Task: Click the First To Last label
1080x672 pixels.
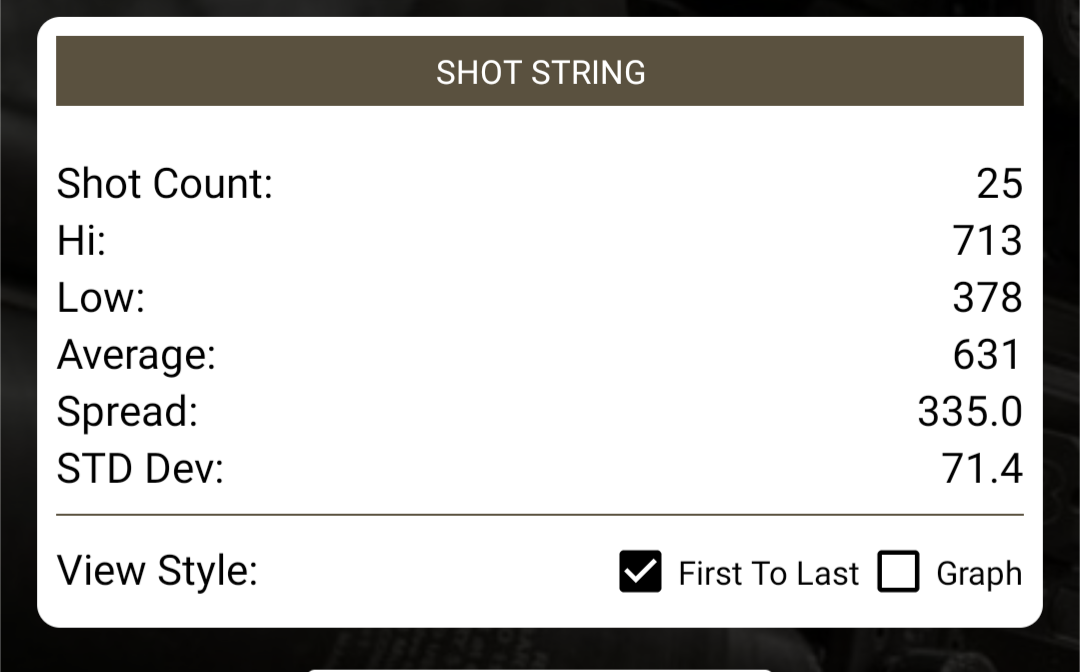Action: click(769, 574)
